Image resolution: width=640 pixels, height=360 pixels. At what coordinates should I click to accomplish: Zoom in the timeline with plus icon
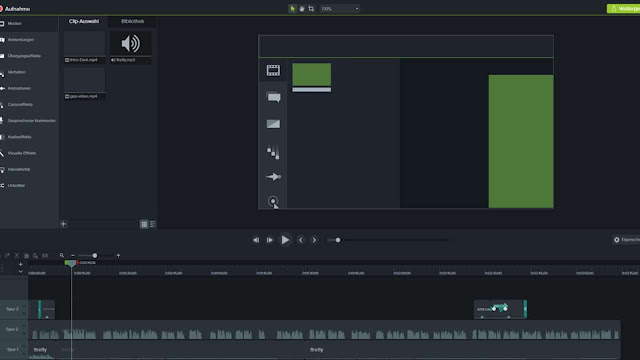[118, 256]
